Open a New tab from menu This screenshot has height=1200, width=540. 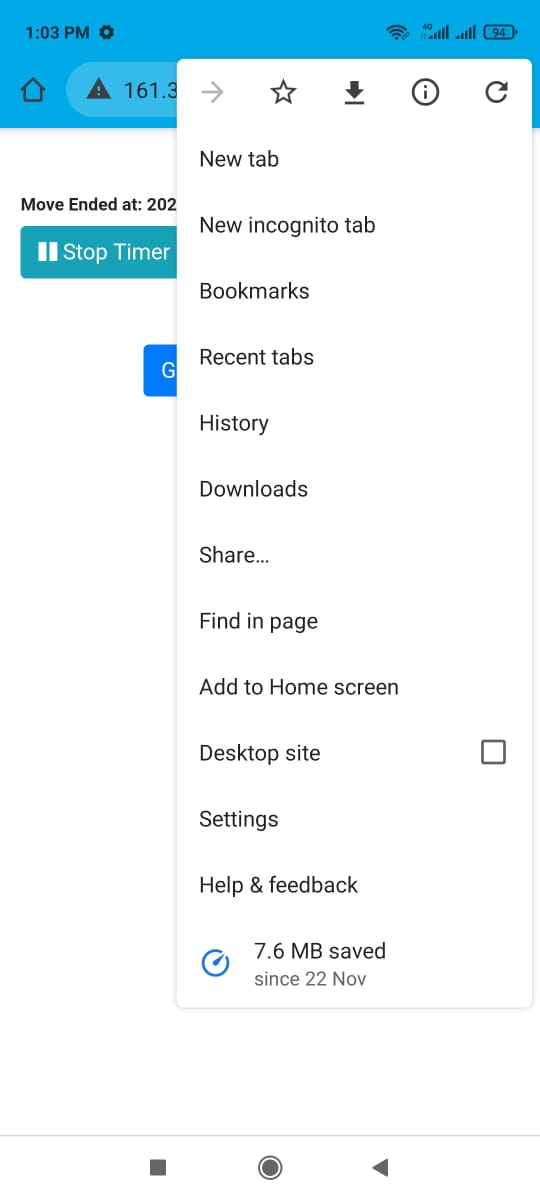click(354, 159)
